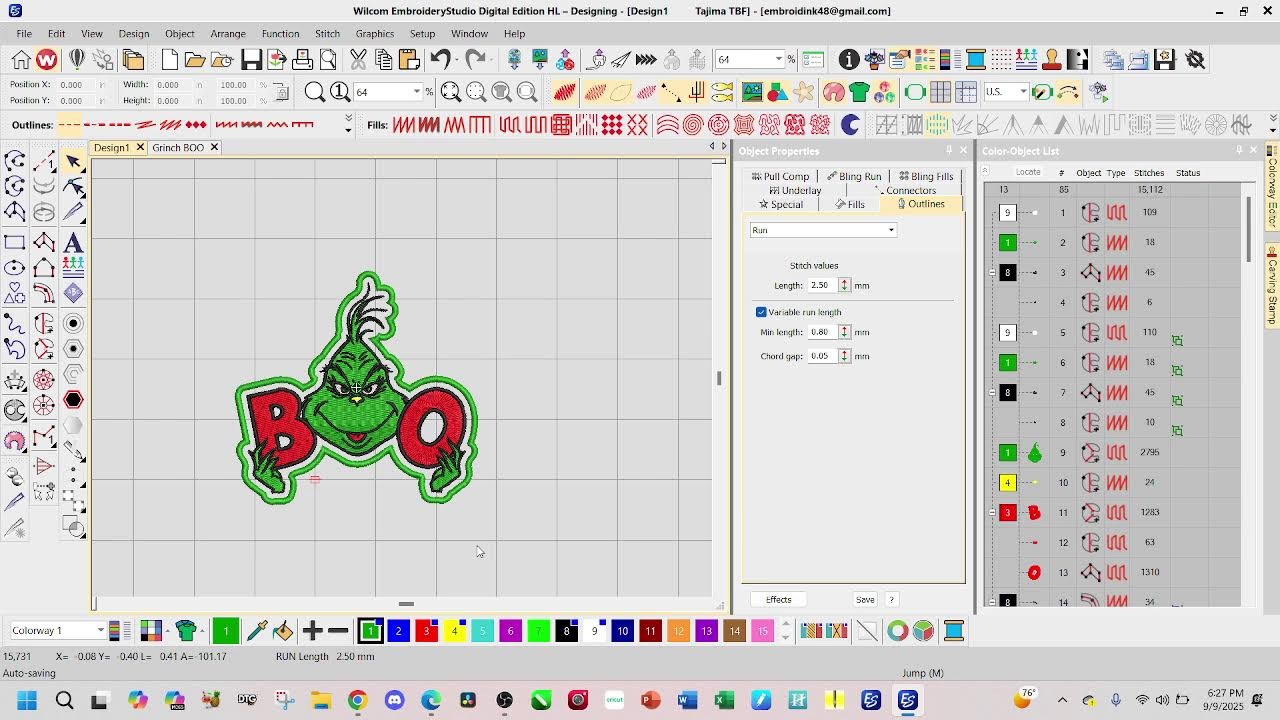Collapse color block 8 at object 3
This screenshot has height=720, width=1280.
(x=992, y=272)
